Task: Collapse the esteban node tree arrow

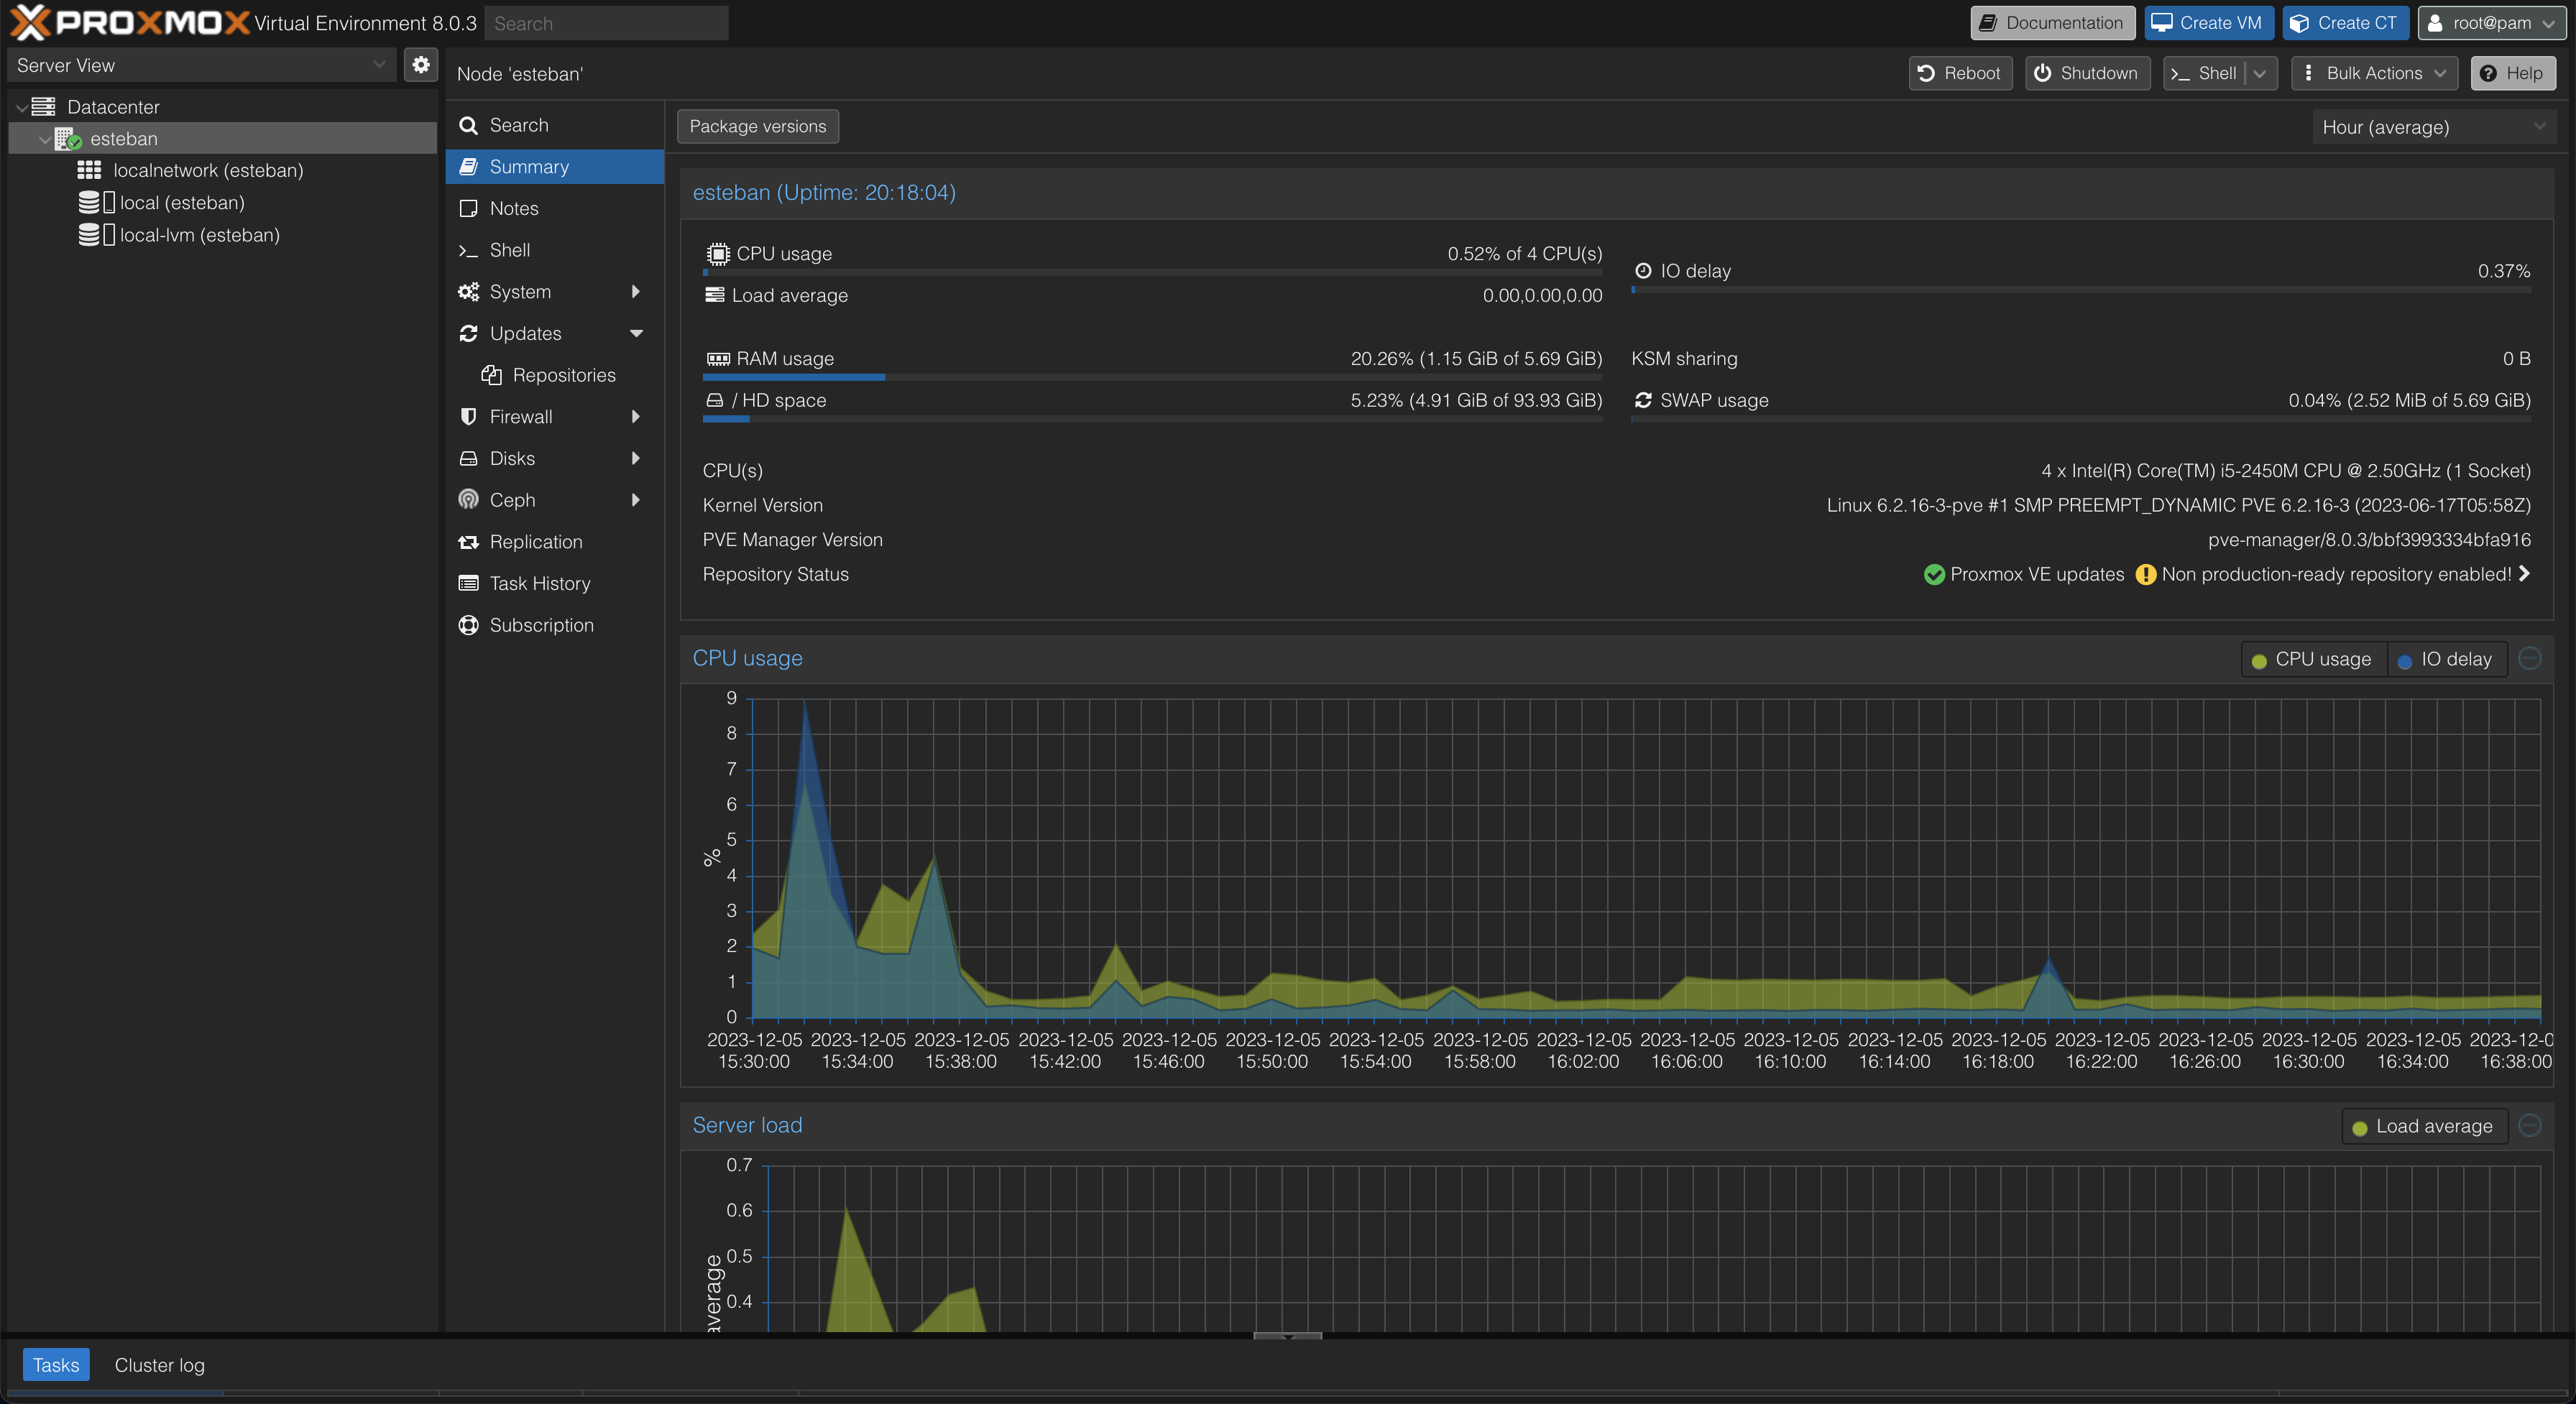Action: pos(44,139)
